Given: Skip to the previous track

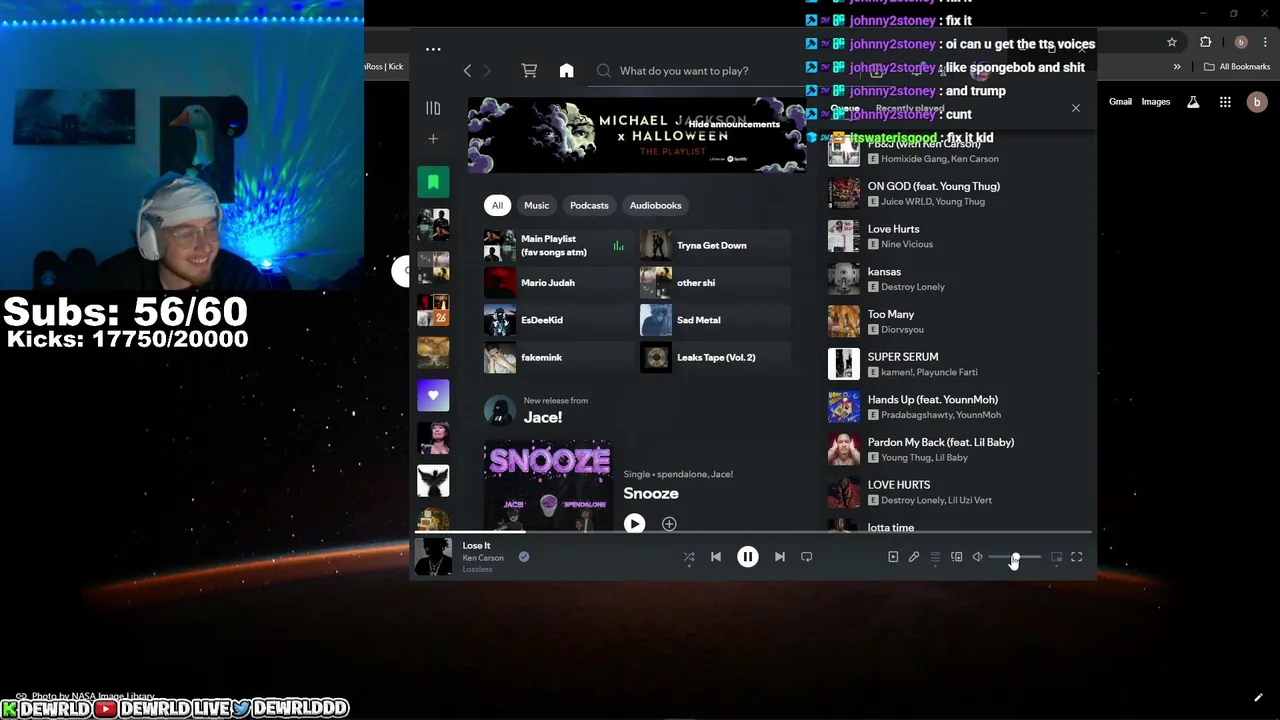Looking at the screenshot, I should pos(716,557).
